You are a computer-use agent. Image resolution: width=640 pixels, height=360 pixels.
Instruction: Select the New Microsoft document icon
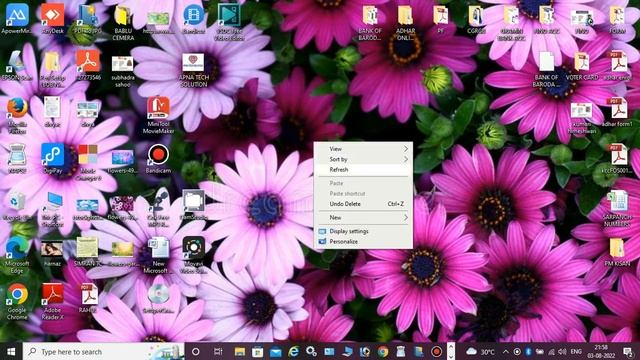158,255
